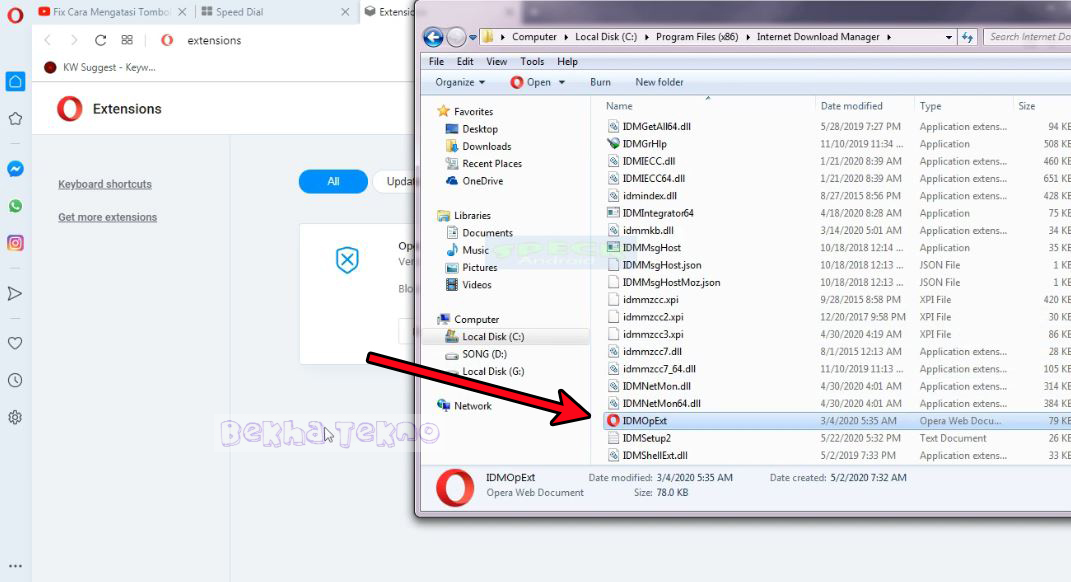The width and height of the screenshot is (1071, 582).
Task: Open the Tools menu in Explorer
Action: (532, 61)
